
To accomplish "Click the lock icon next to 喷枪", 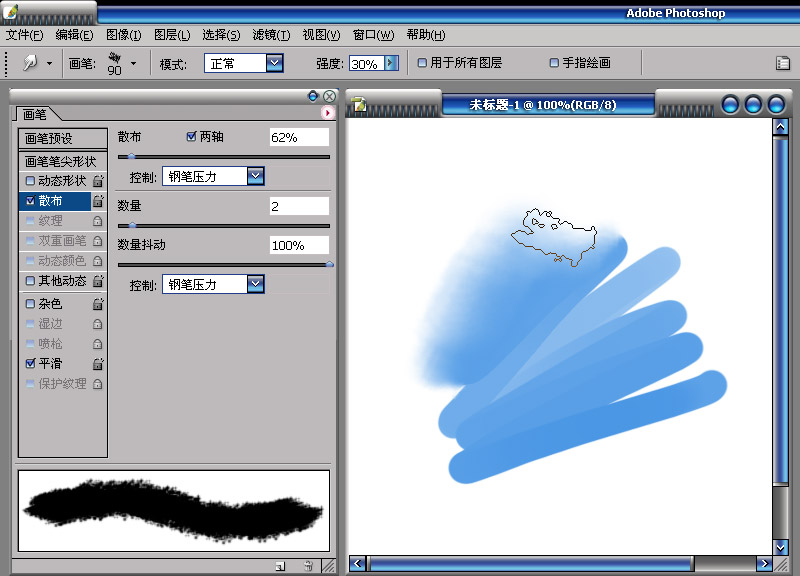I will 97,344.
